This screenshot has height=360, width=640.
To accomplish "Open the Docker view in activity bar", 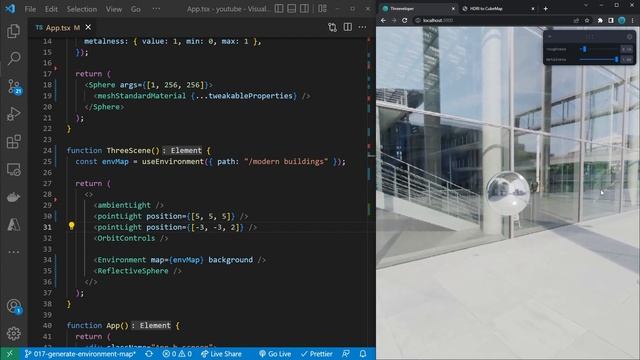I will pos(13,197).
